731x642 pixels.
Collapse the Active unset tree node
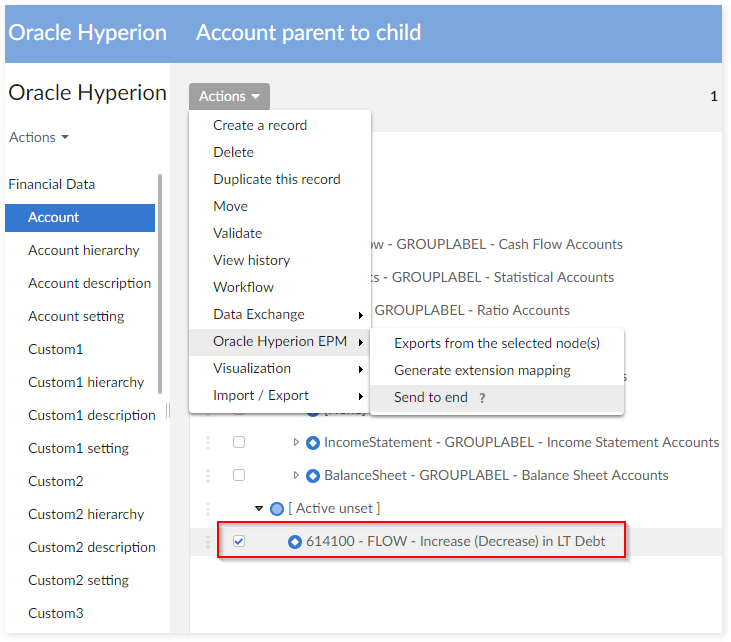click(260, 509)
